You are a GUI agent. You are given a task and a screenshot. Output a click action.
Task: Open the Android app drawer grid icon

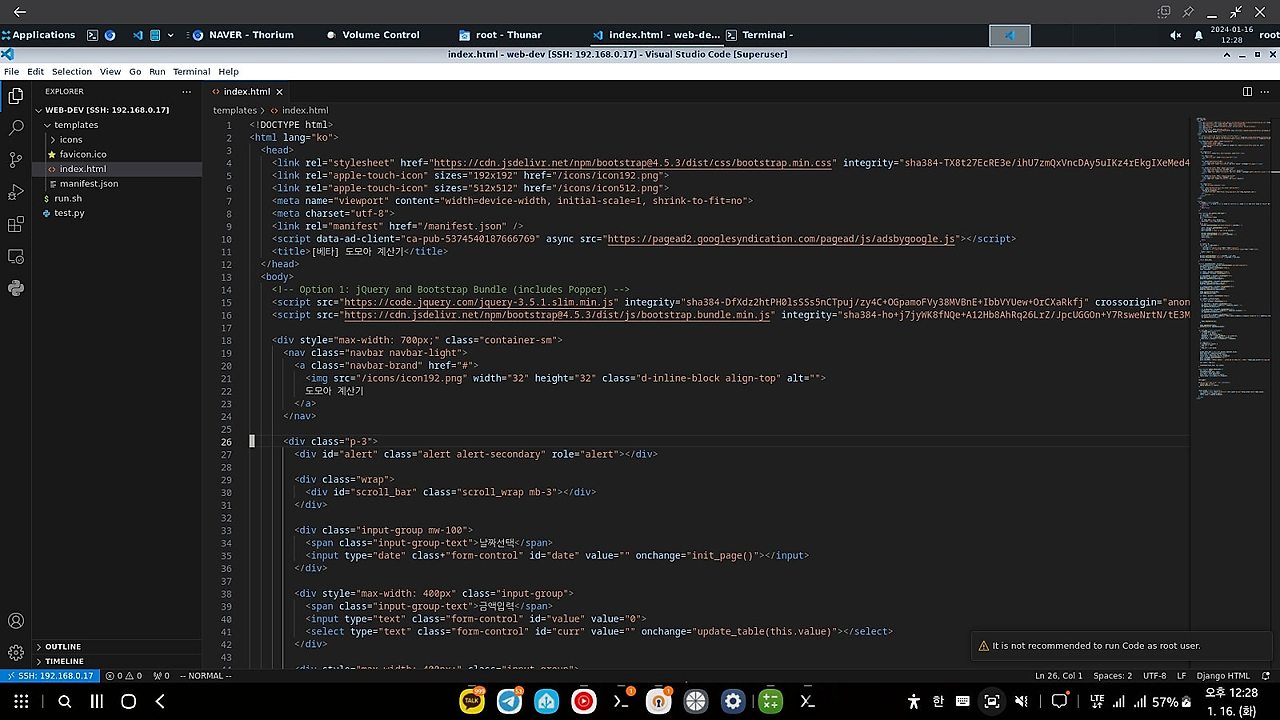click(x=21, y=702)
